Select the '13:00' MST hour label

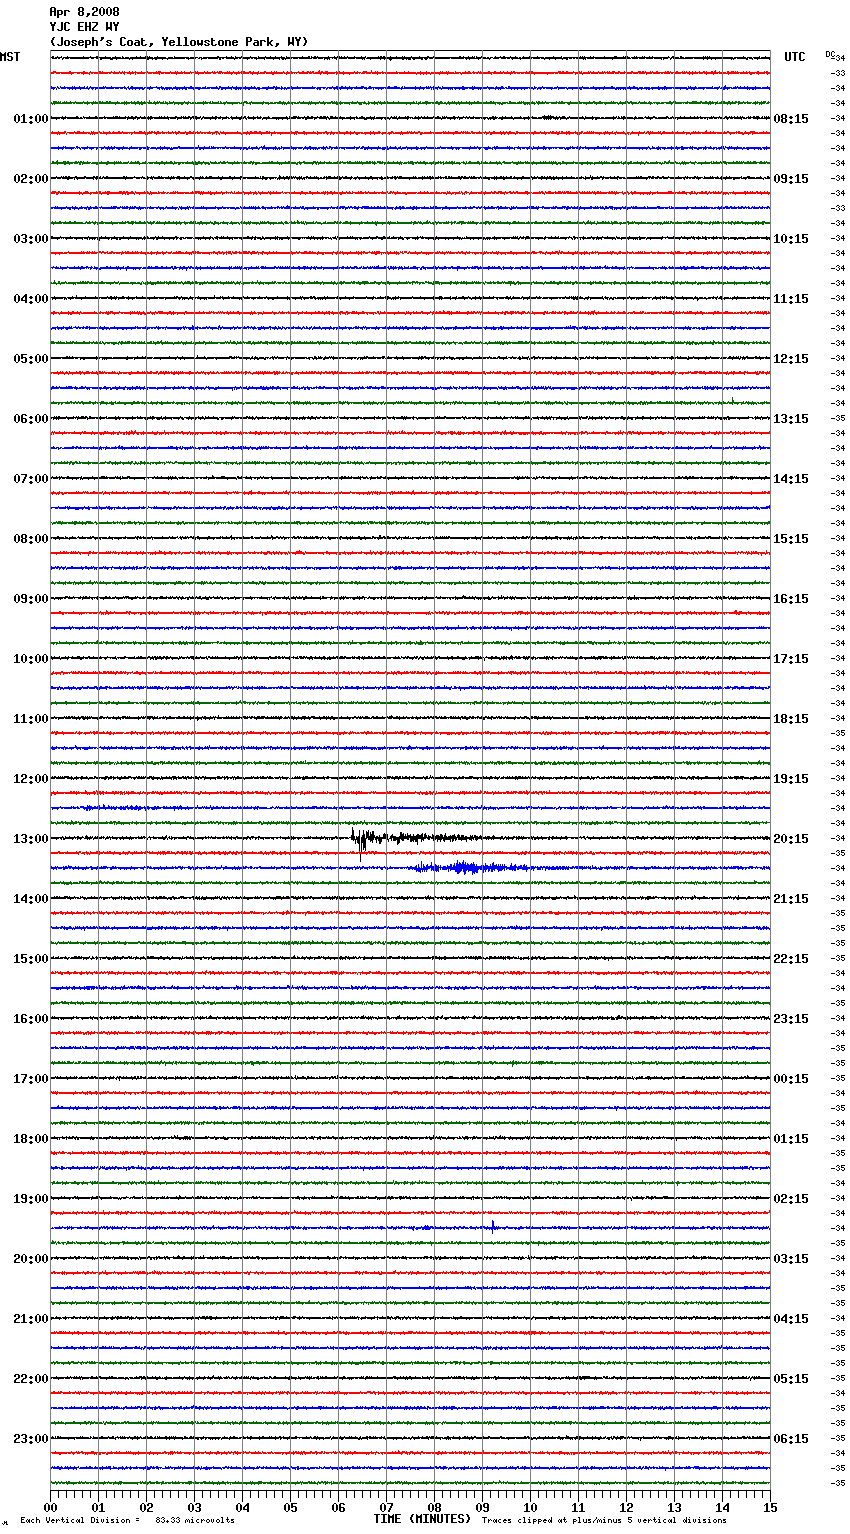(x=31, y=839)
